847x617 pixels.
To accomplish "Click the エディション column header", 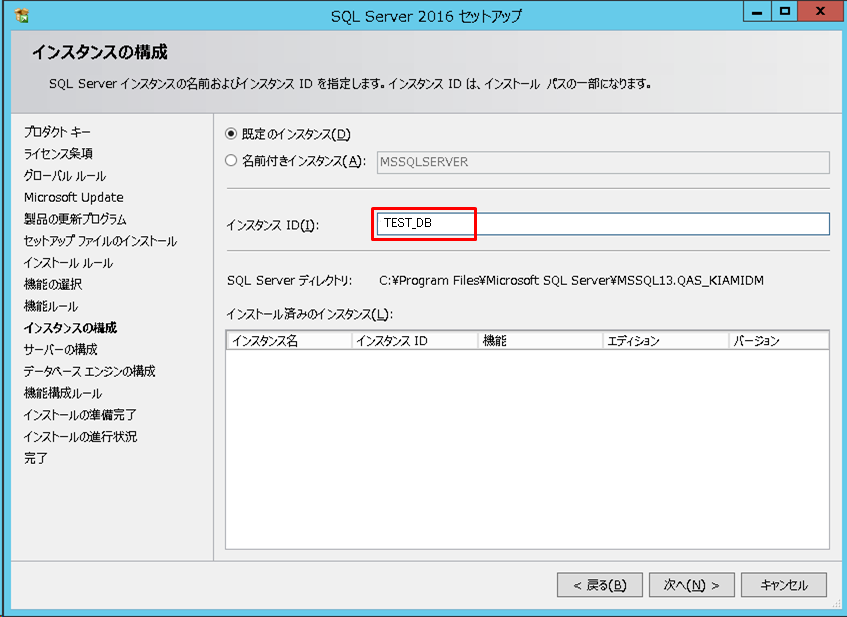I will coord(666,341).
